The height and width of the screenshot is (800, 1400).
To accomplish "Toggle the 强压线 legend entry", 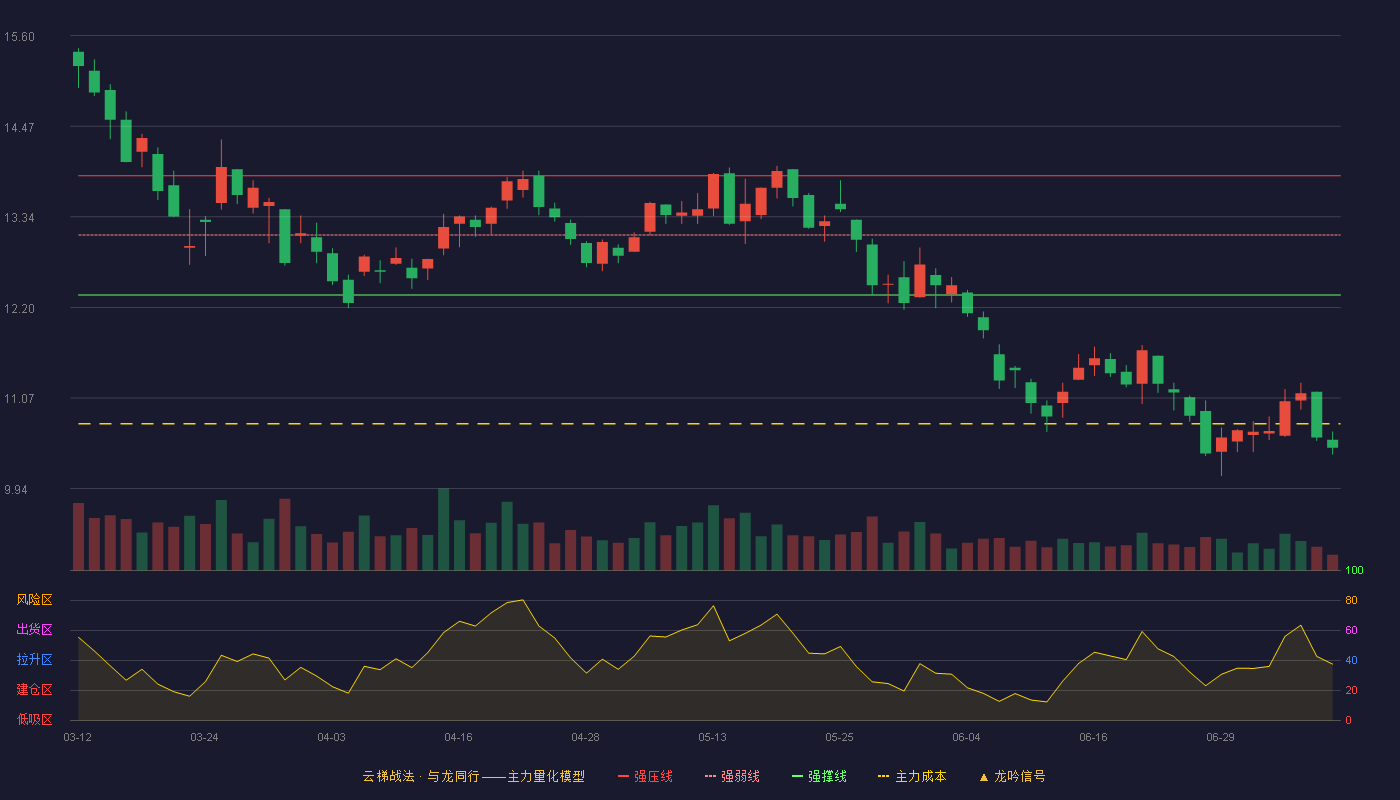I will click(645, 776).
